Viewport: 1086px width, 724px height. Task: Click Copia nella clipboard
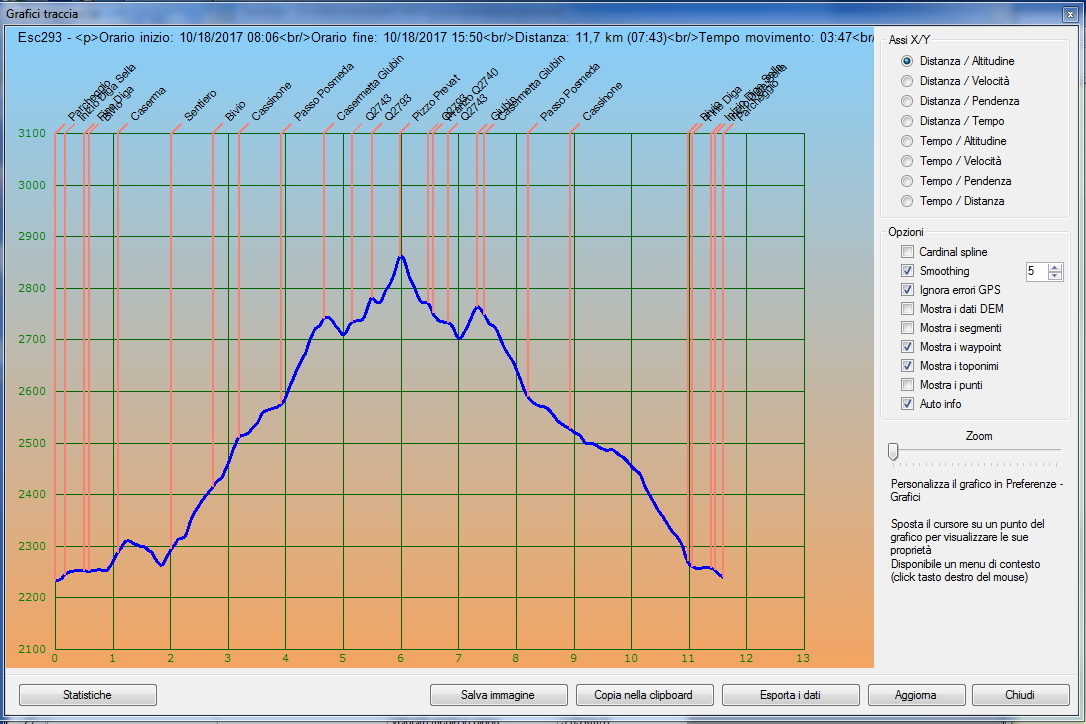pyautogui.click(x=642, y=695)
